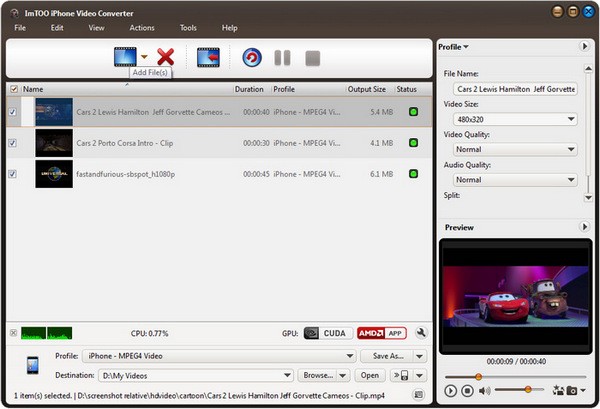Play the preview video

[451, 389]
